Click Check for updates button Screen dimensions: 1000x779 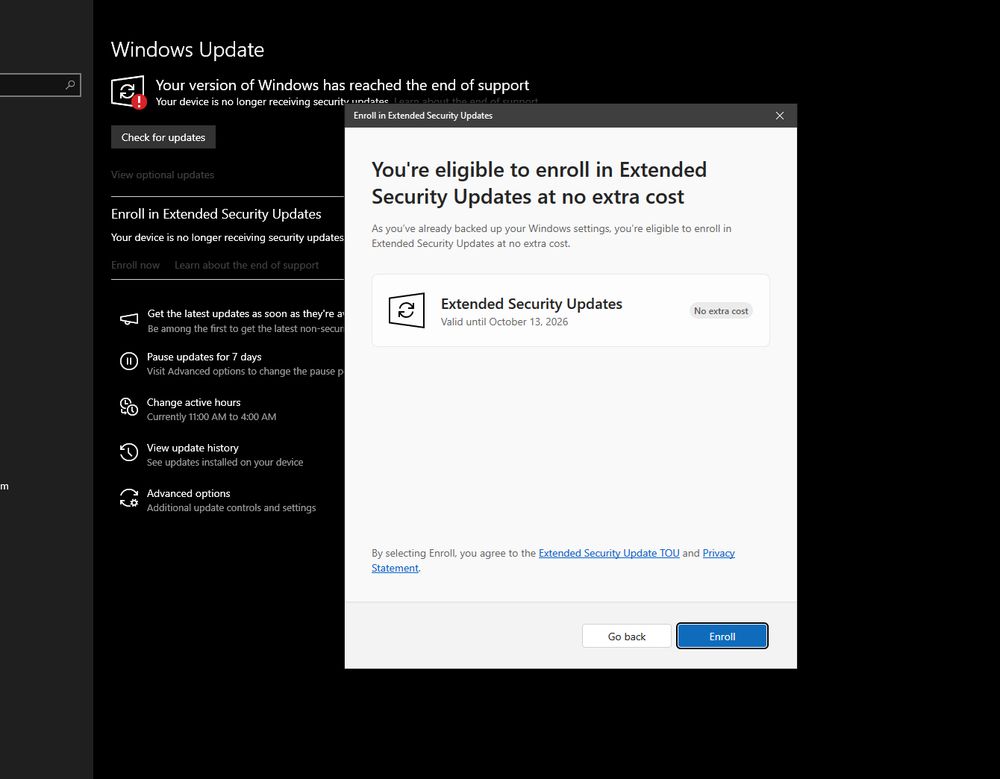coord(163,137)
